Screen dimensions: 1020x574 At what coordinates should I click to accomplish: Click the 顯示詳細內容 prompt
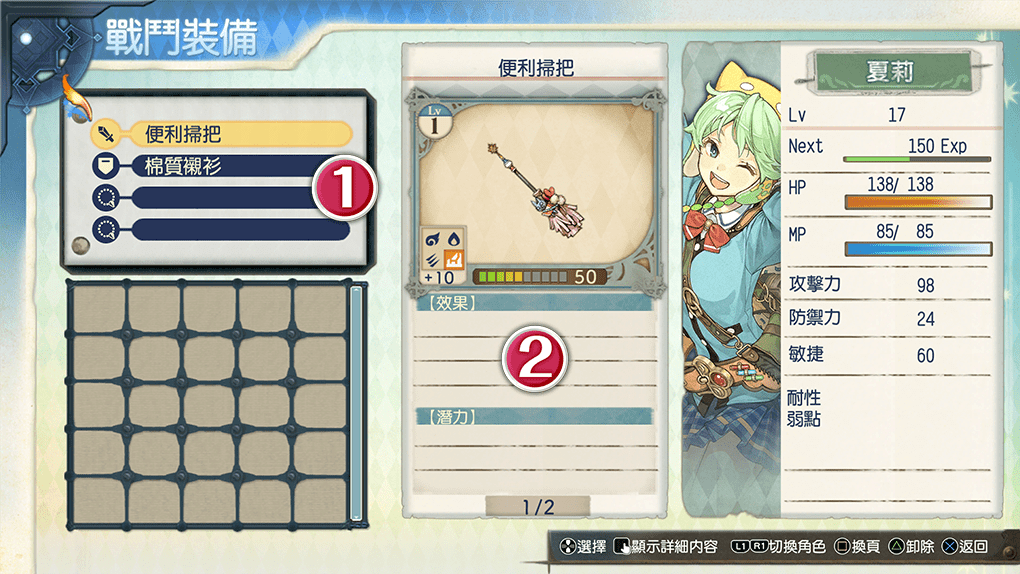tap(665, 546)
